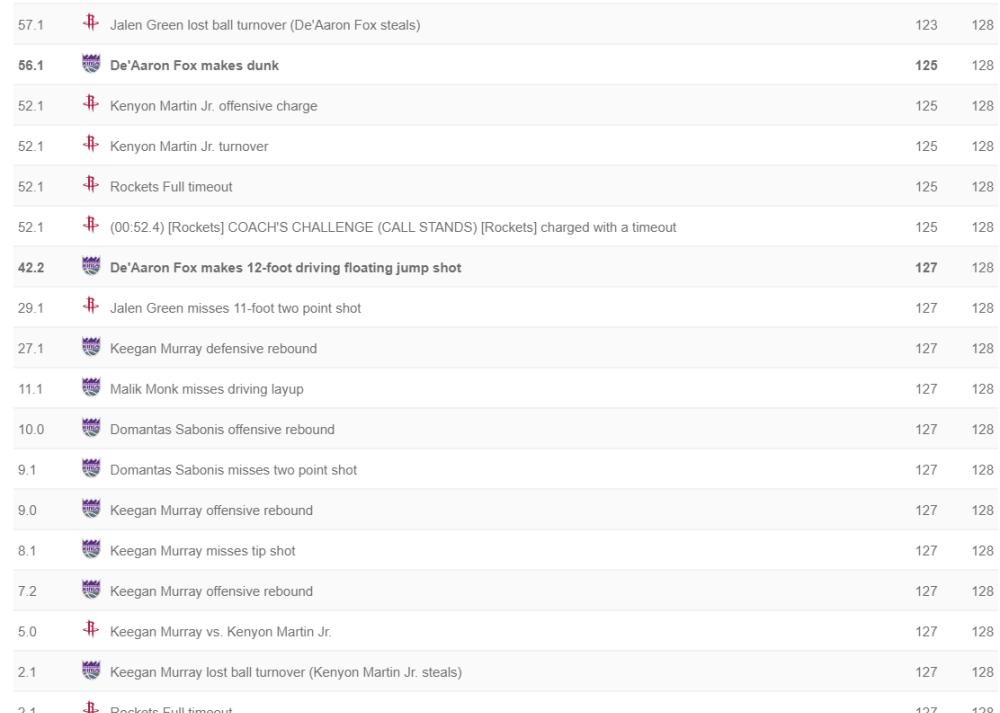This screenshot has width=1000, height=713.
Task: Select the De'Aaron Fox makes dunk play text
Action: pos(194,66)
